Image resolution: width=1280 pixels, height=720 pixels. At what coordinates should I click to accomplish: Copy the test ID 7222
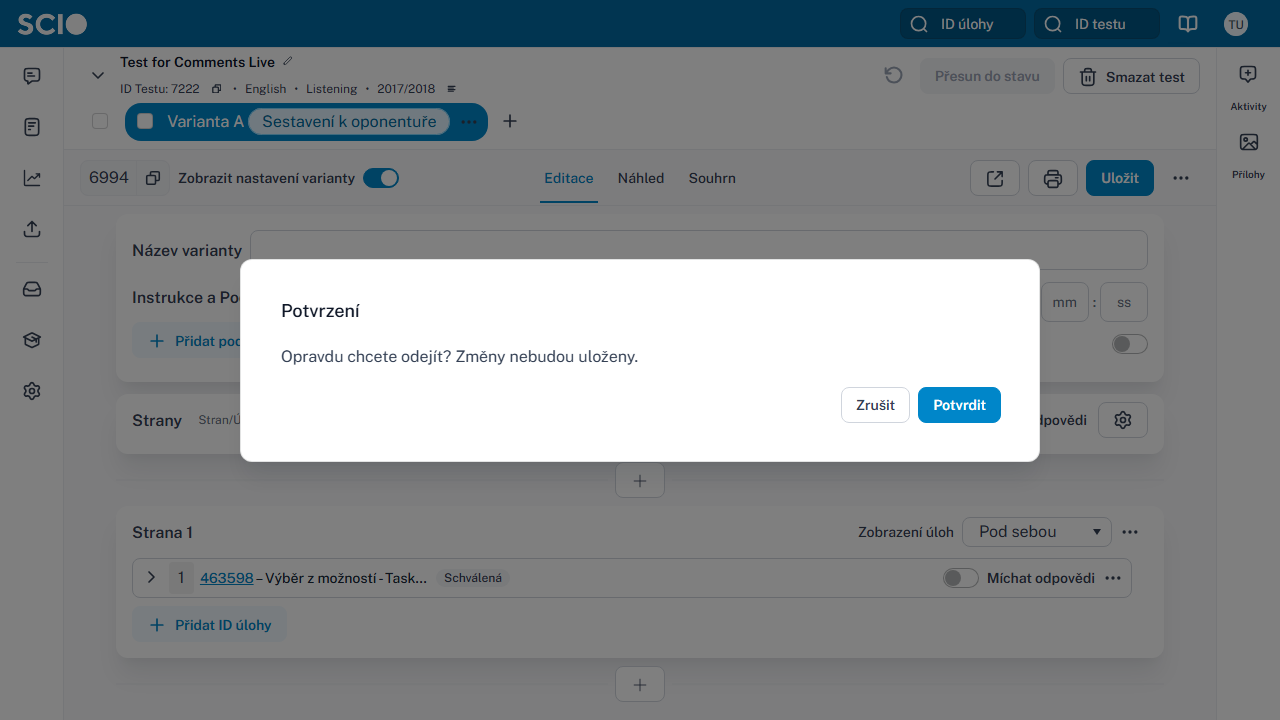coord(217,89)
